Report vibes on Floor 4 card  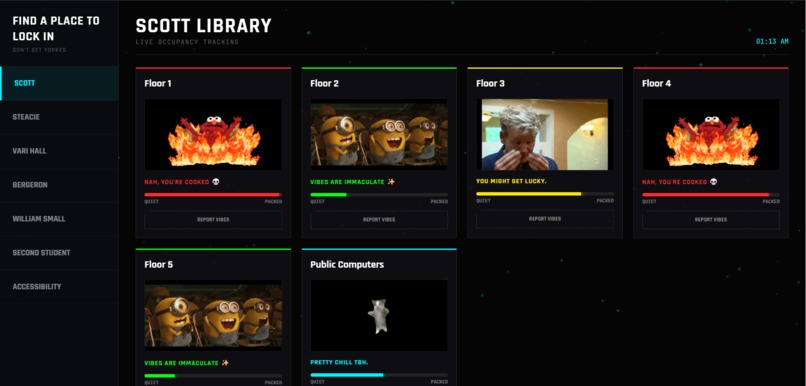tap(711, 220)
